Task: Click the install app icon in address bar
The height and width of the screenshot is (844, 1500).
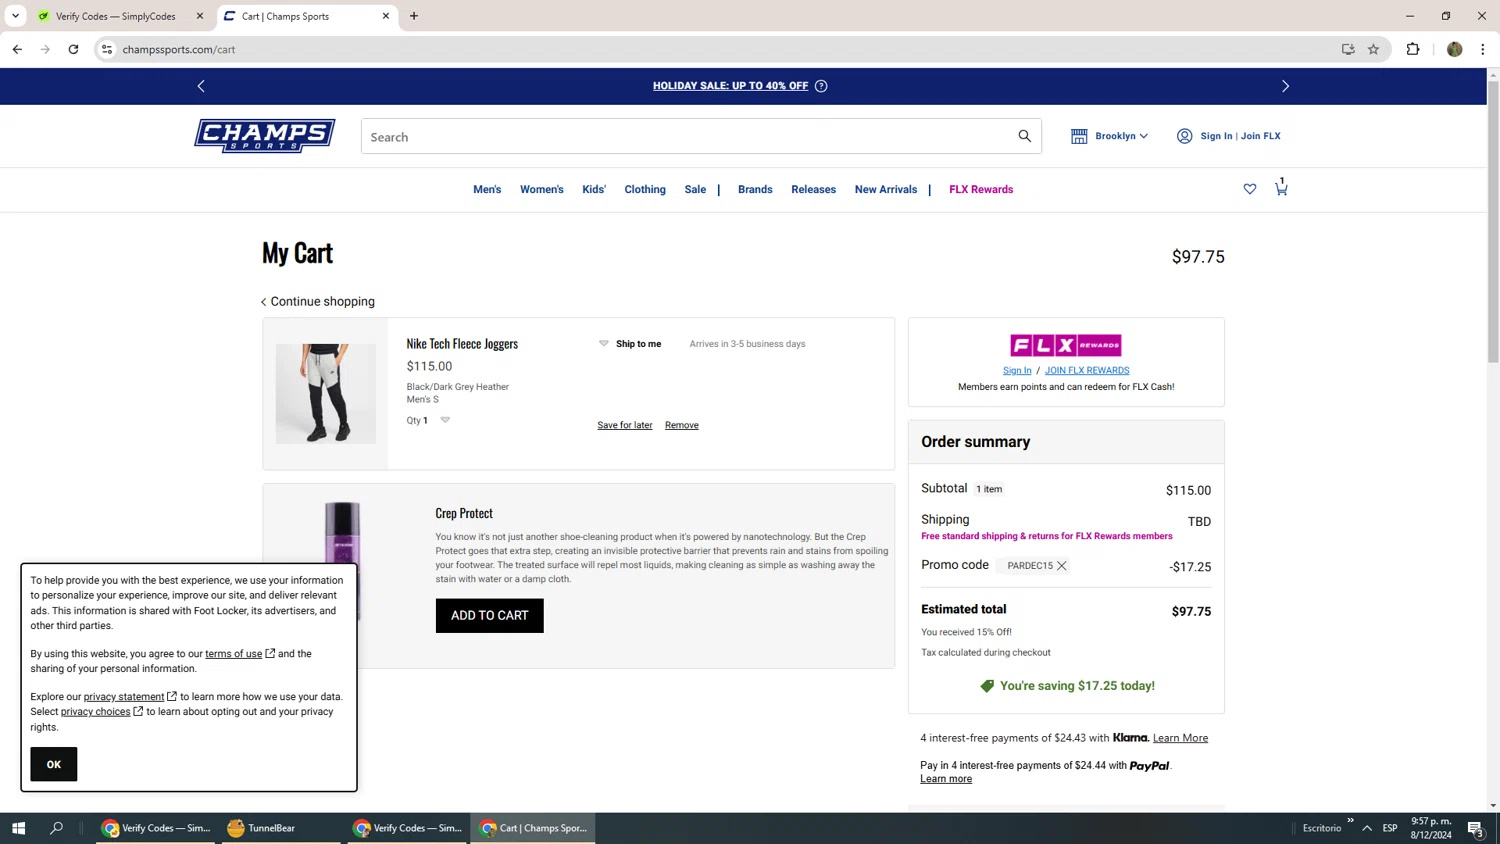Action: [x=1348, y=49]
